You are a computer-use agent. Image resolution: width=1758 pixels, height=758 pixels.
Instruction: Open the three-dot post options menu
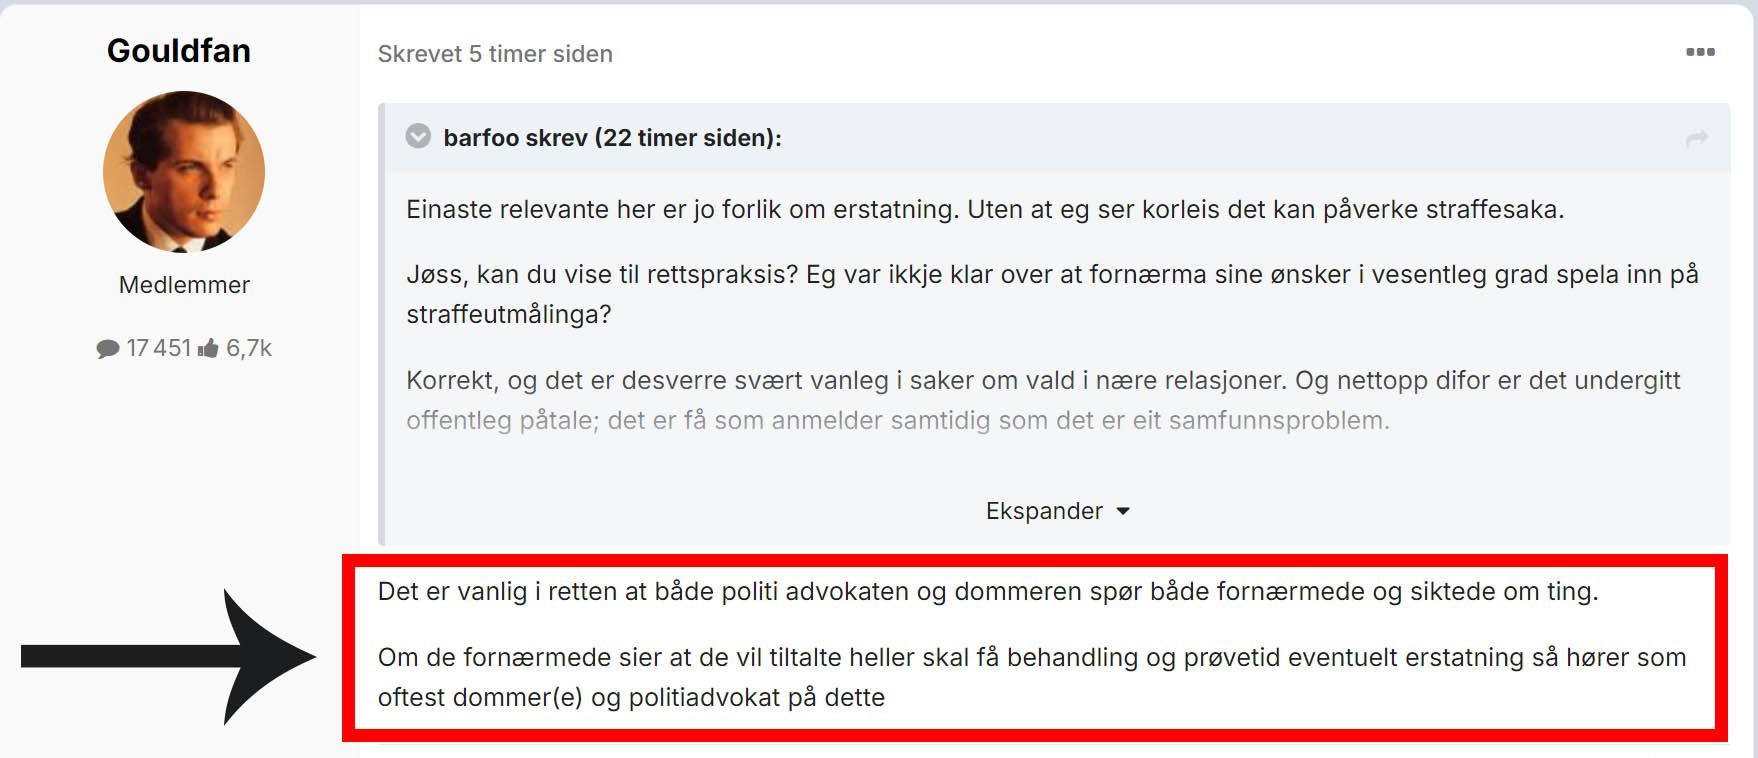pyautogui.click(x=1700, y=52)
